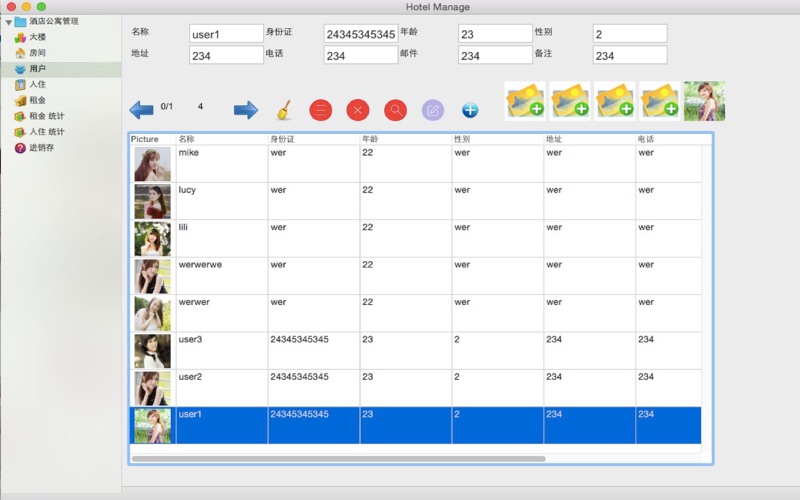Click the red X delete button
Viewport: 800px width, 500px height.
[x=358, y=110]
